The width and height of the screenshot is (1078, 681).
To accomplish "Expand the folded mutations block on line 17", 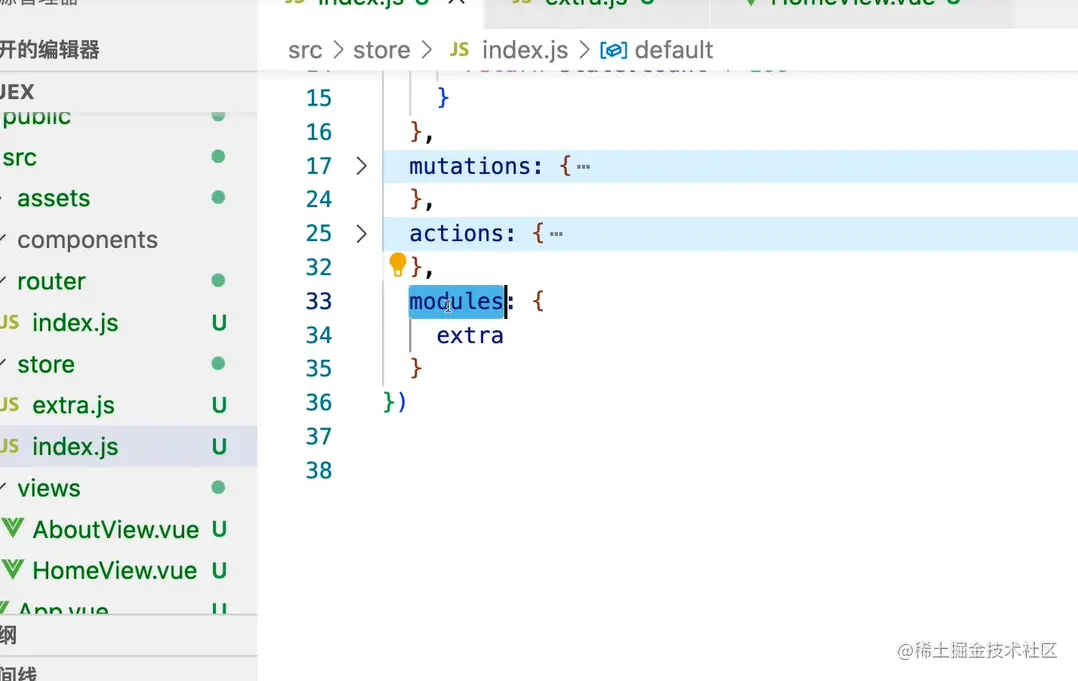I will tap(362, 166).
